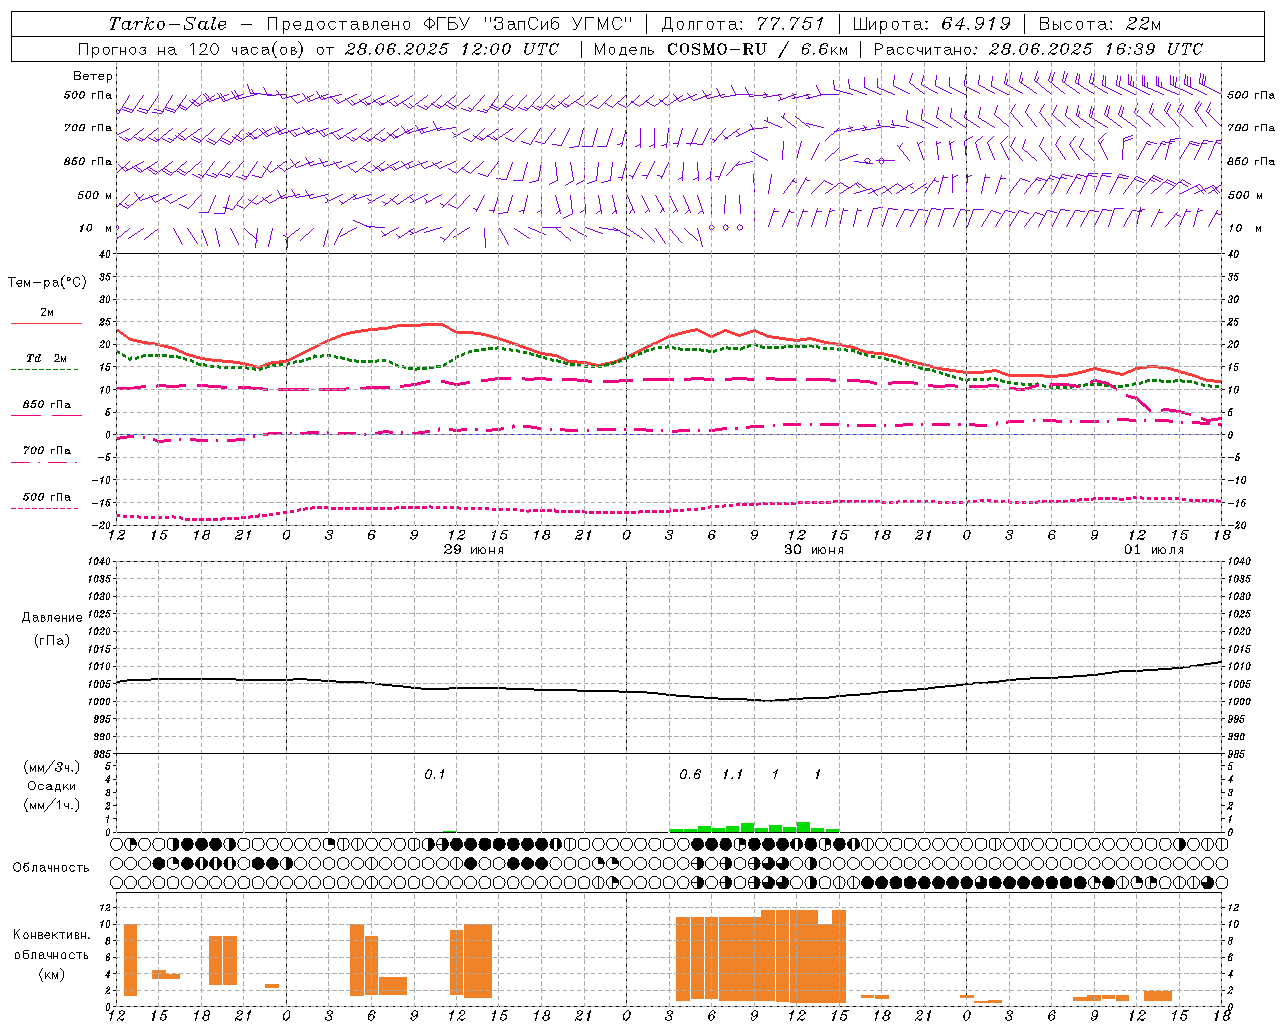This screenshot has width=1280, height=1024.
Task: Click the computed time "Рассчитано: 28.06.2025 16:39 UTC"
Action: click(1038, 49)
